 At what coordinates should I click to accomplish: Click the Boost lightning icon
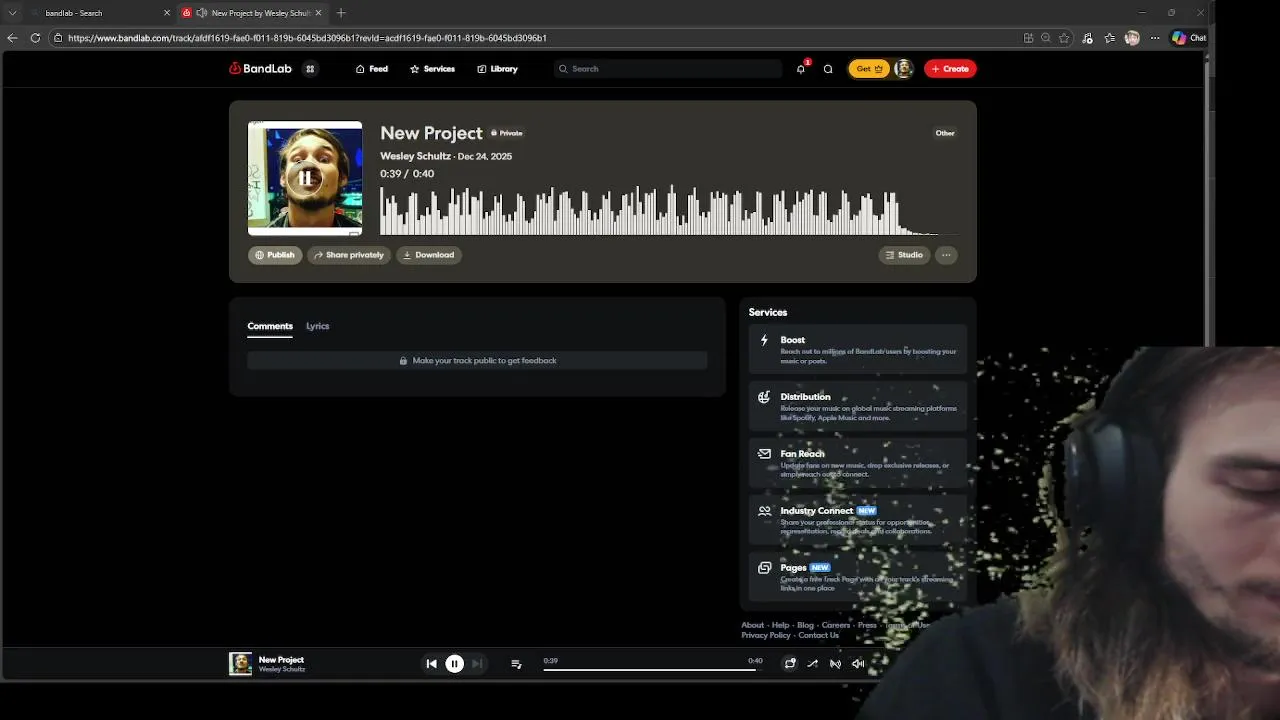pyautogui.click(x=764, y=340)
